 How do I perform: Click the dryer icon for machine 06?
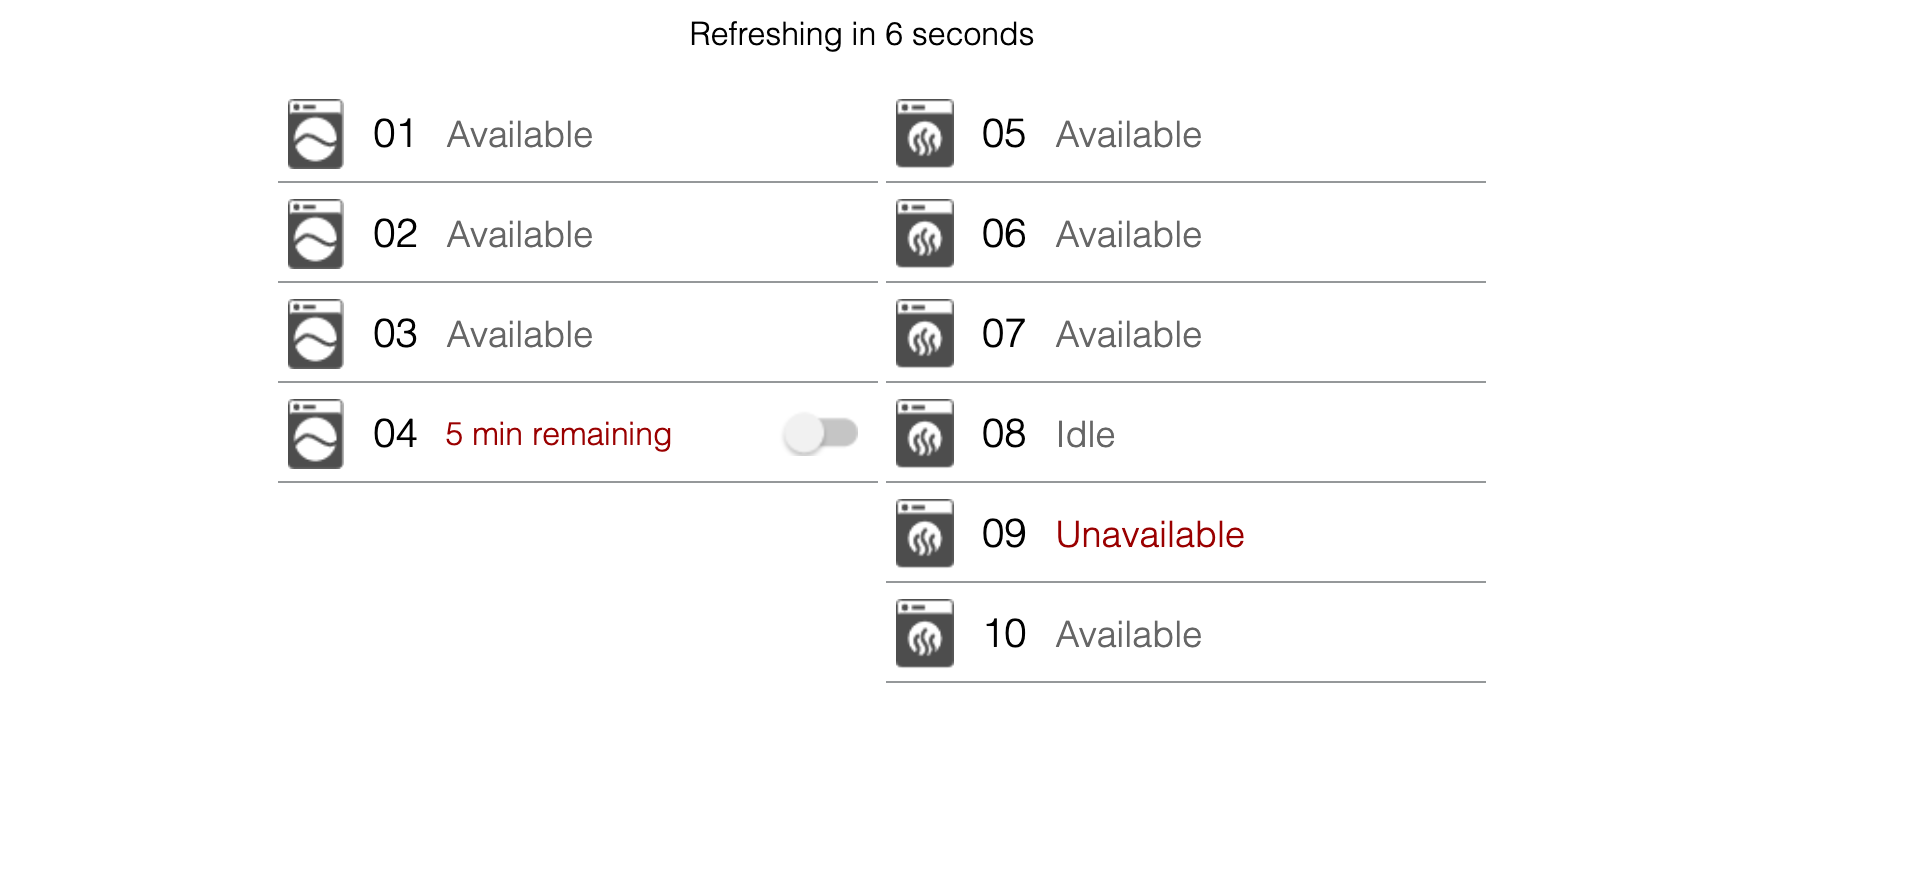tap(924, 234)
